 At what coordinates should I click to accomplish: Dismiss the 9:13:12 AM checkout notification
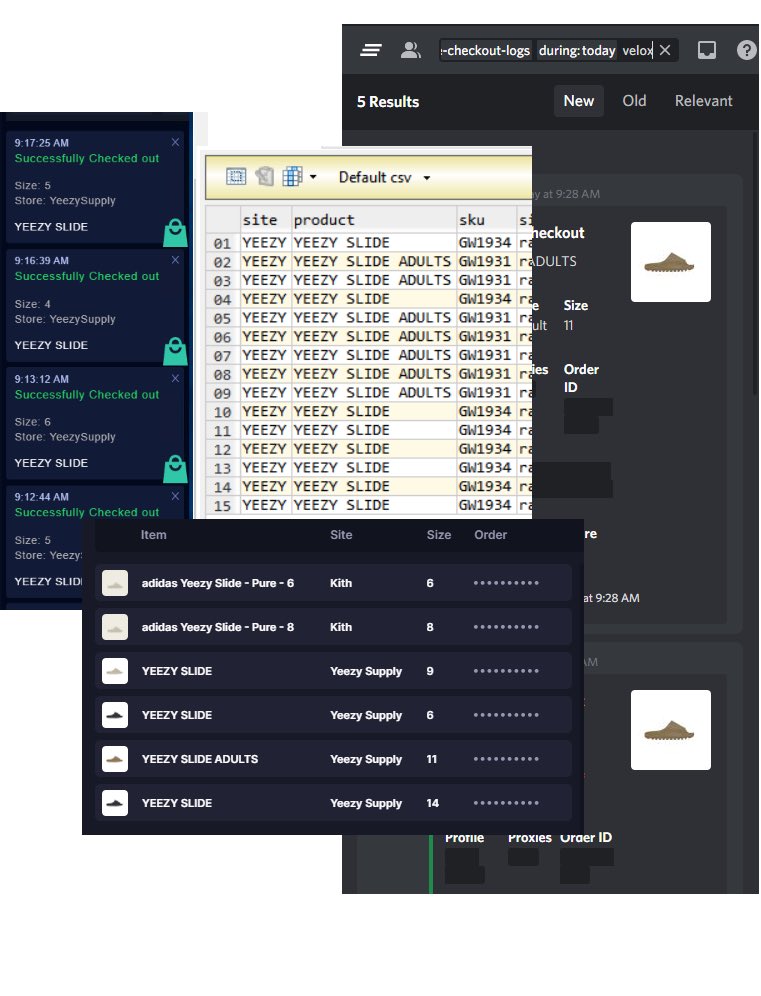click(x=175, y=378)
